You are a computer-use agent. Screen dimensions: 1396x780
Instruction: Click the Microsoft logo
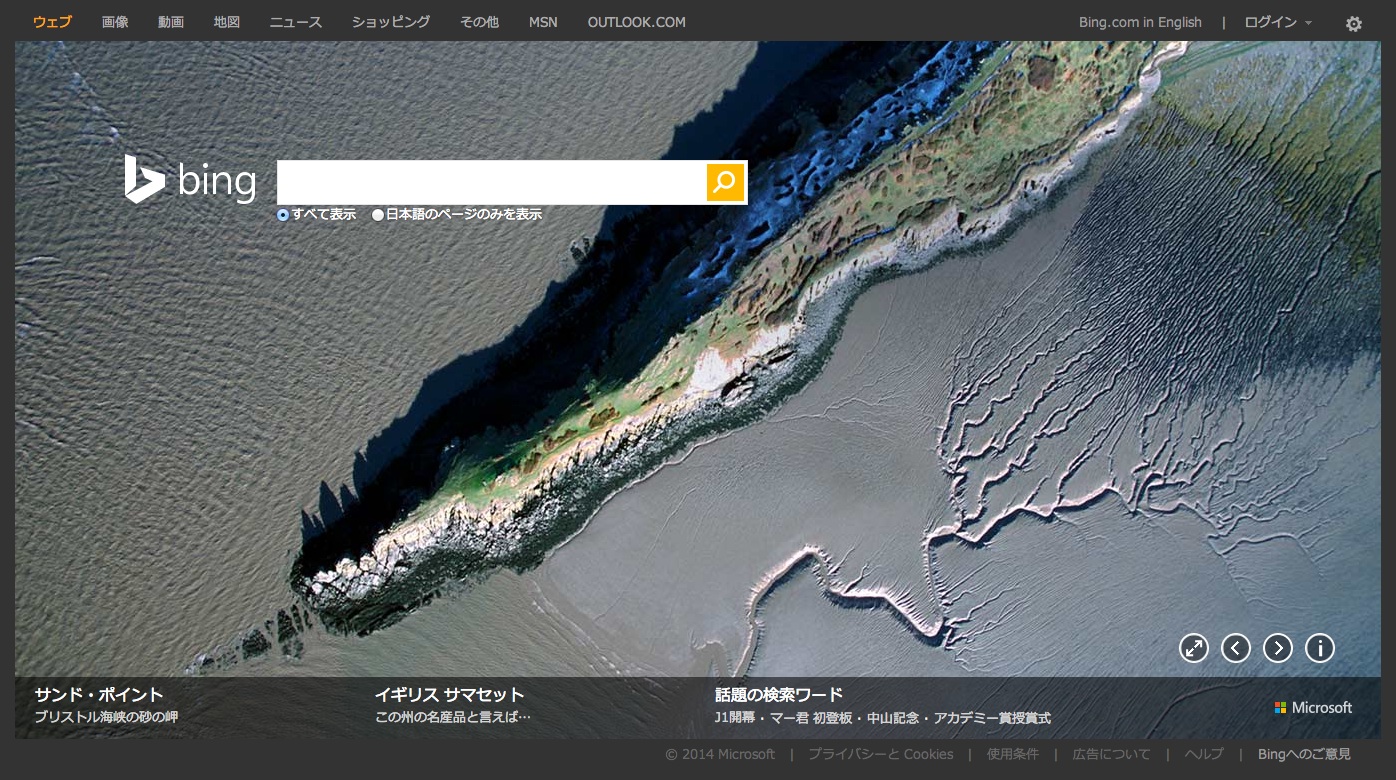pos(1313,707)
